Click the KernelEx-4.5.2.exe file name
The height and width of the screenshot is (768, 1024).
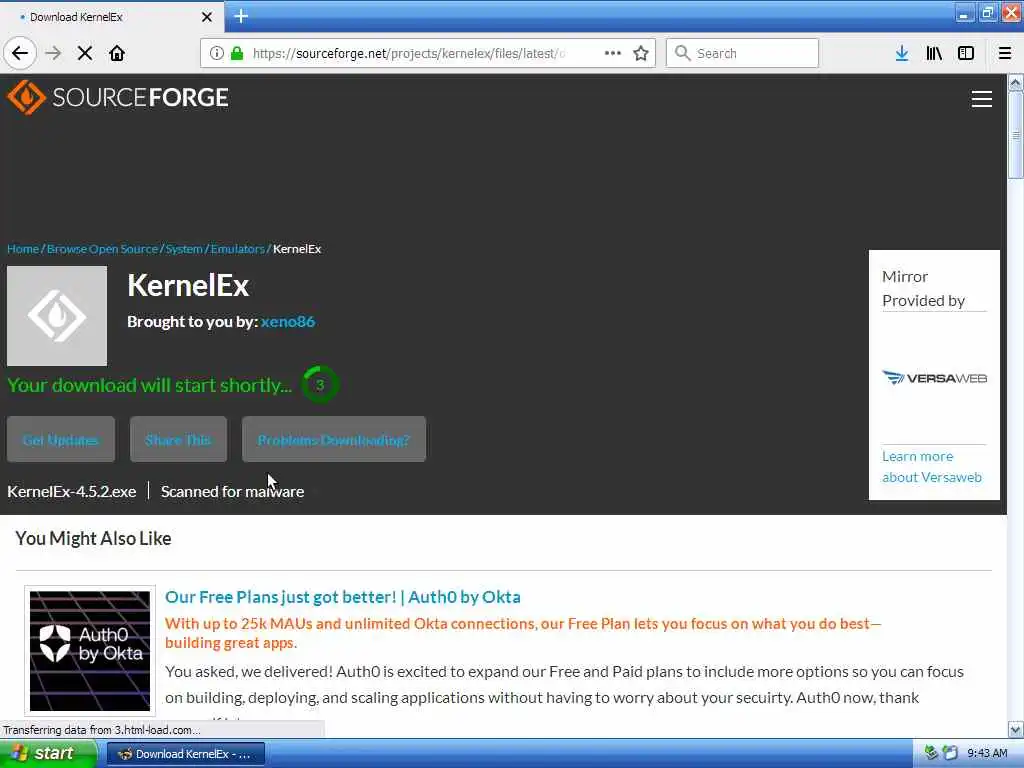point(72,492)
